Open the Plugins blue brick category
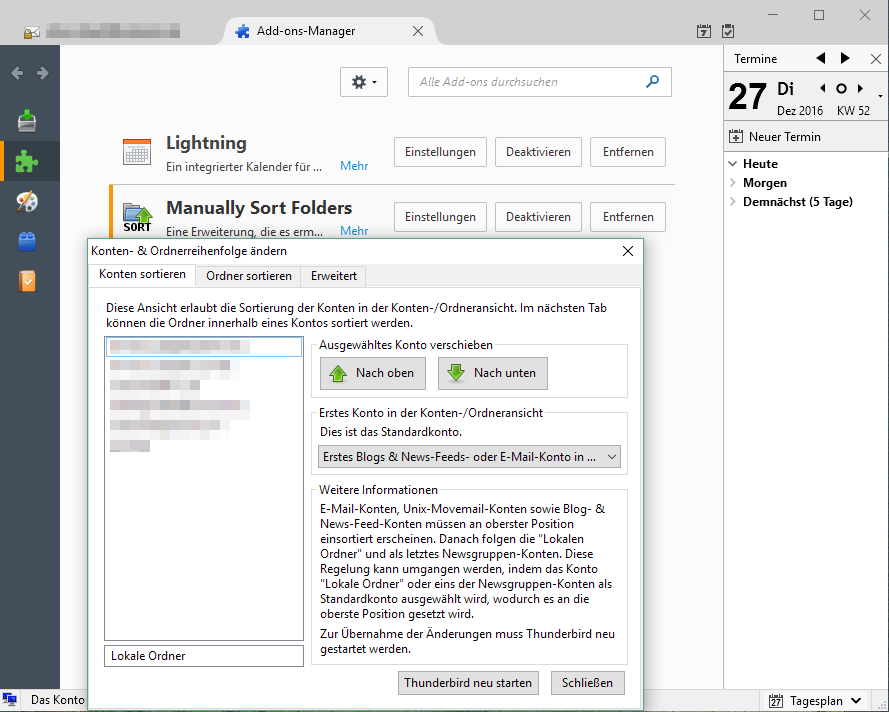 click(x=27, y=241)
